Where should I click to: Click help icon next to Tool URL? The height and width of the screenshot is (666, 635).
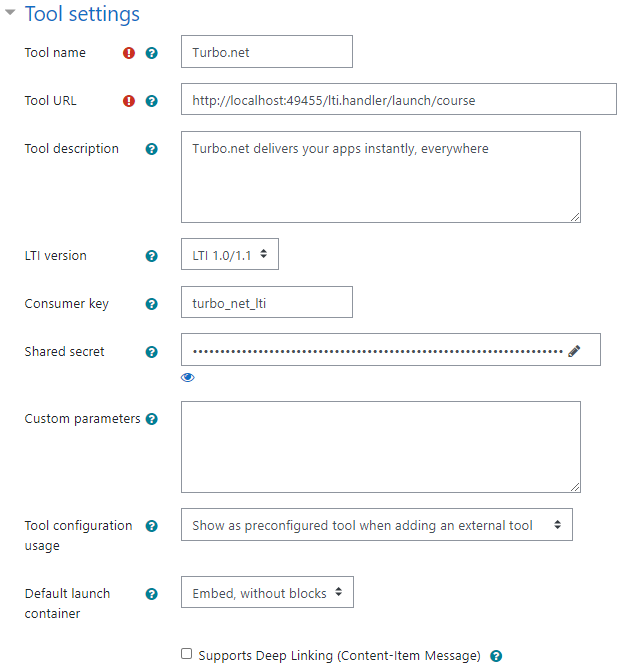click(152, 101)
